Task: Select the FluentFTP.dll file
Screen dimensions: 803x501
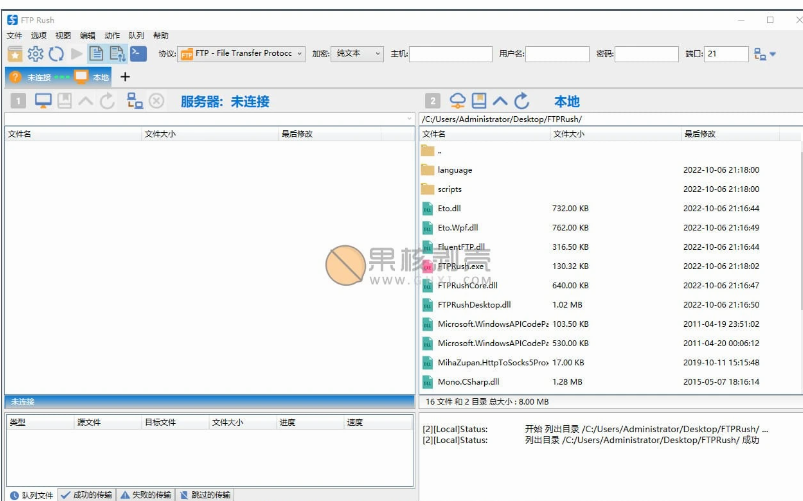Action: 609,247
